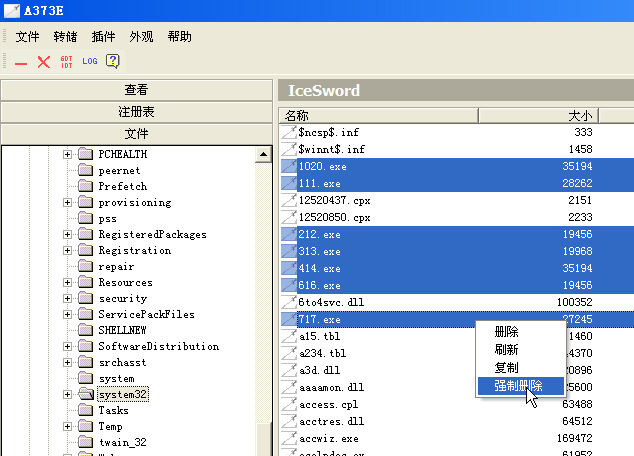Screen dimensions: 634x456
Task: Choose 刷新 from the context menu
Action: coord(521,350)
